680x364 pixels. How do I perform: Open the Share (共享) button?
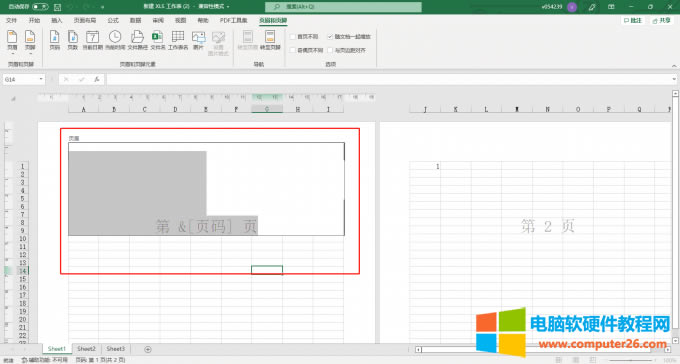pos(661,20)
